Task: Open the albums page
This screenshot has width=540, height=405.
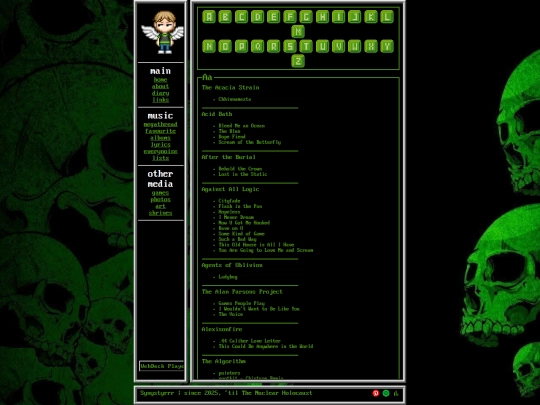Action: click(160, 138)
